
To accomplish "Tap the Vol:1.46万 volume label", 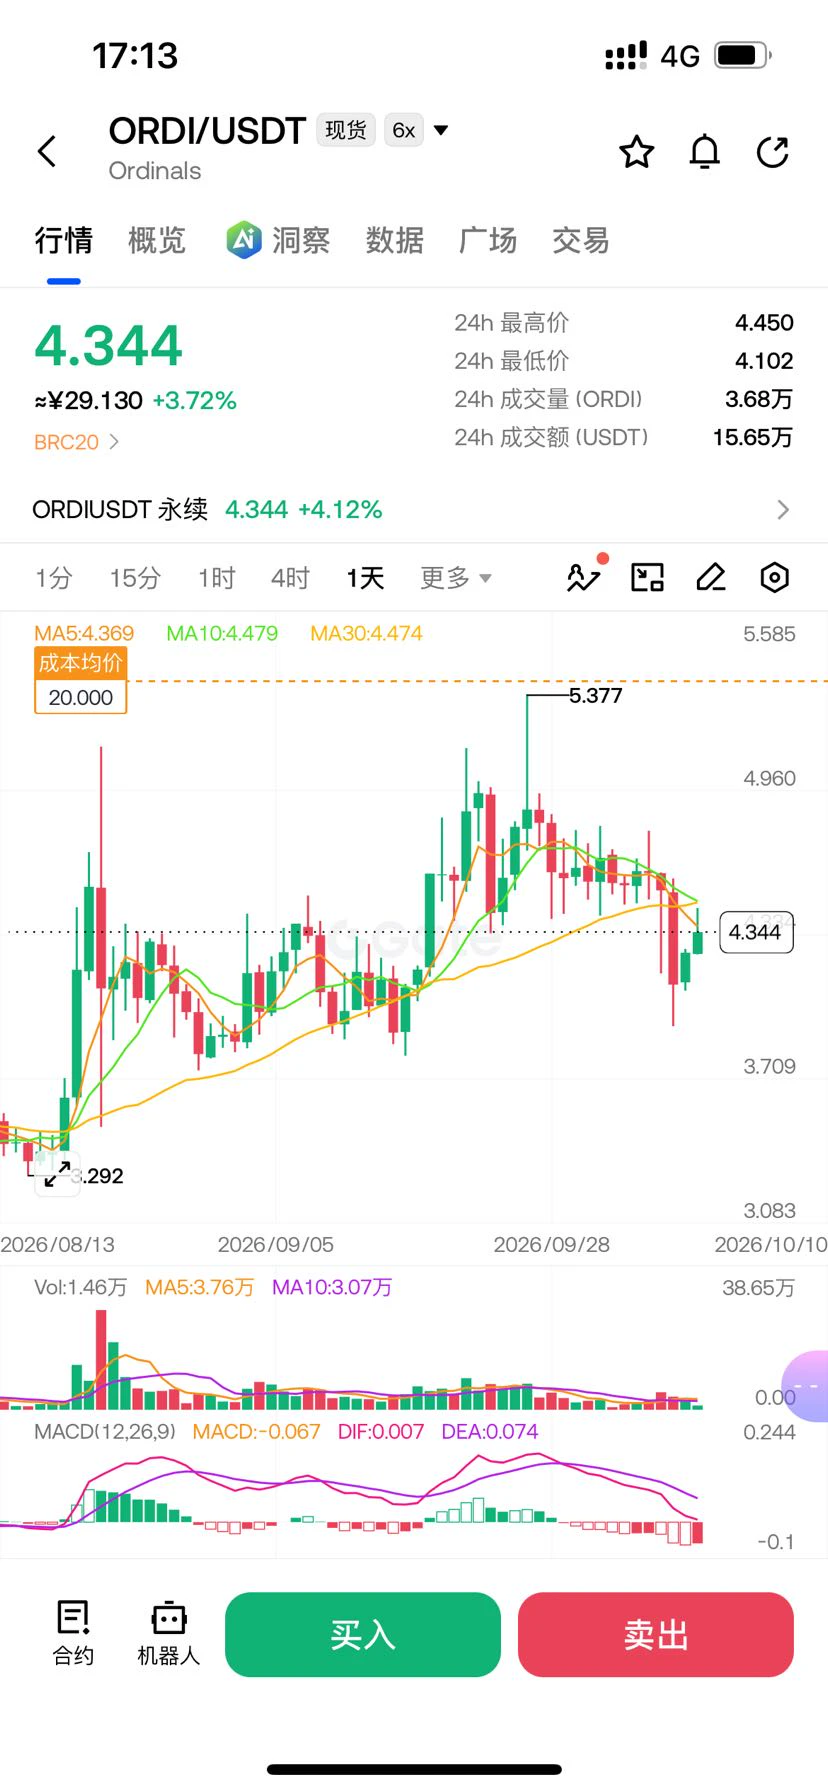I will [x=81, y=1287].
